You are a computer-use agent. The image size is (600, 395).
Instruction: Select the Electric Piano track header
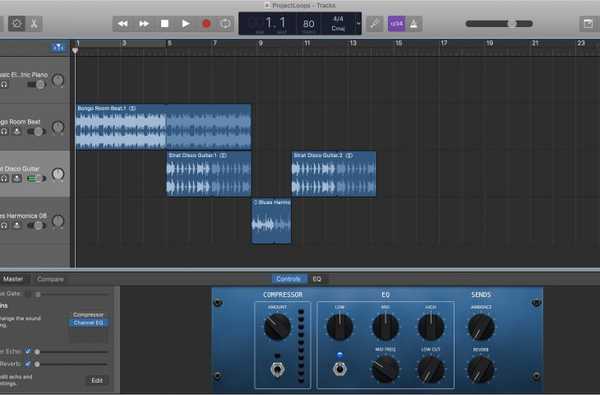click(35, 80)
